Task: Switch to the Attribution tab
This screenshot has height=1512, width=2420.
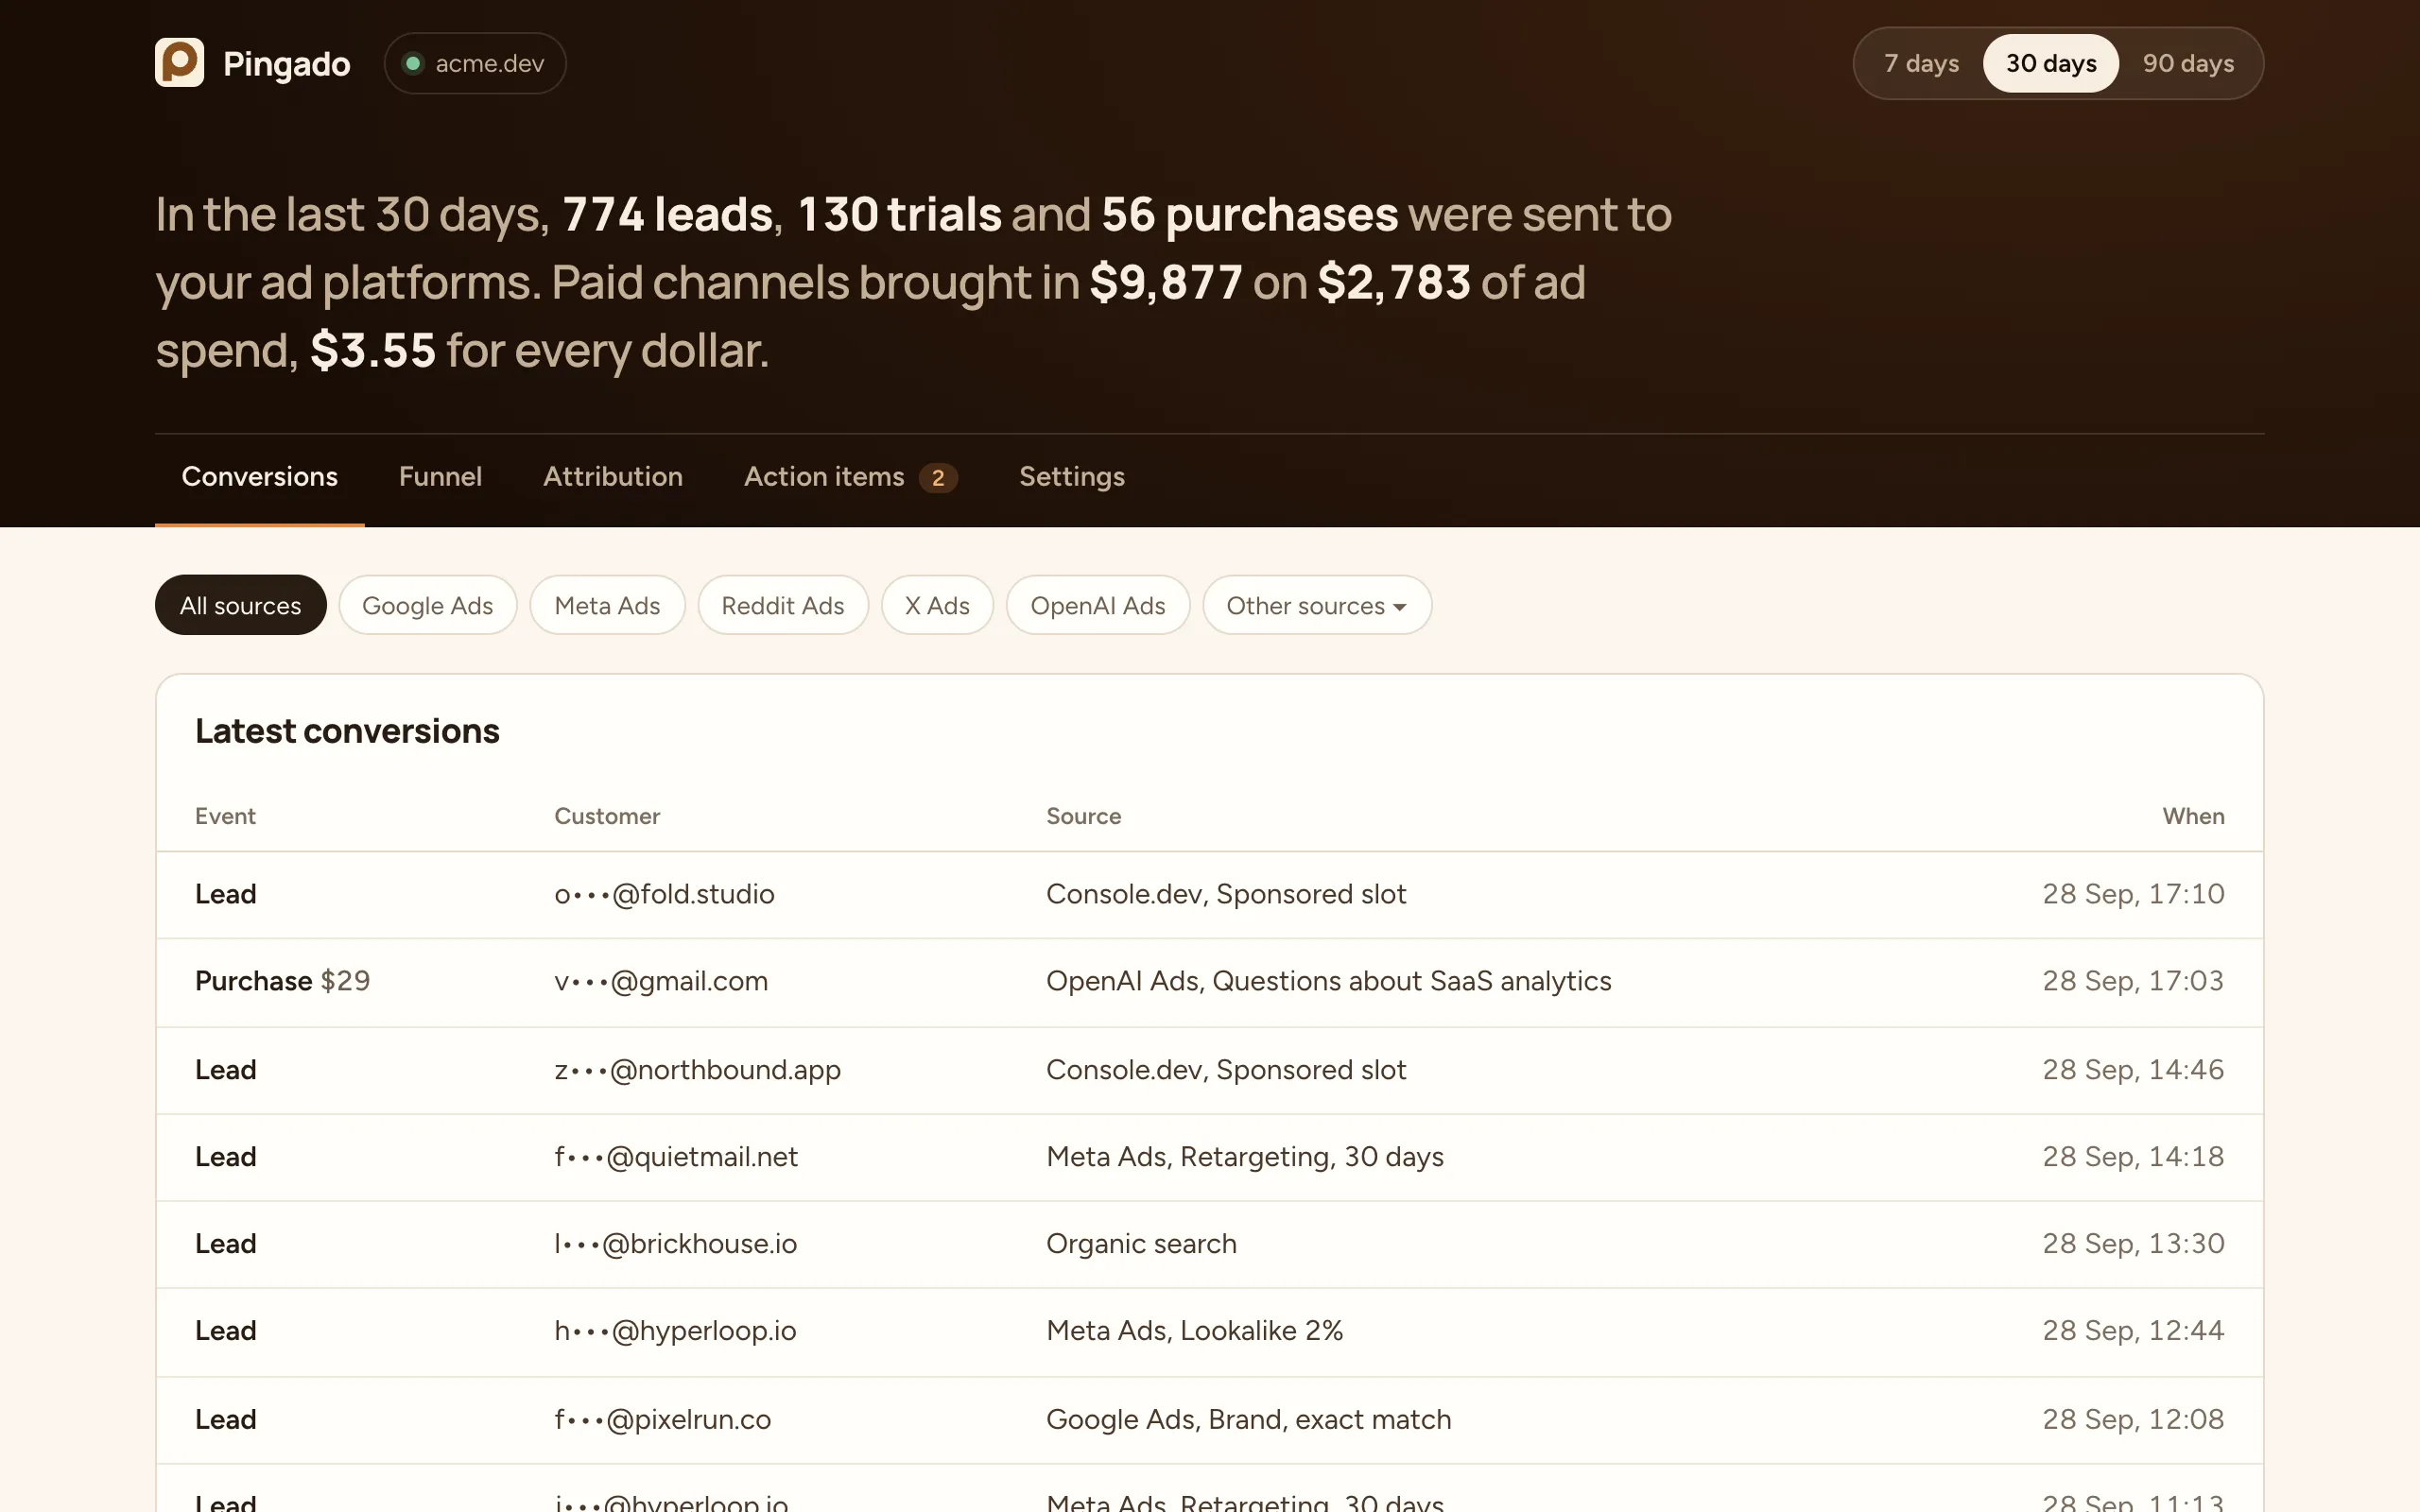Action: coord(613,477)
